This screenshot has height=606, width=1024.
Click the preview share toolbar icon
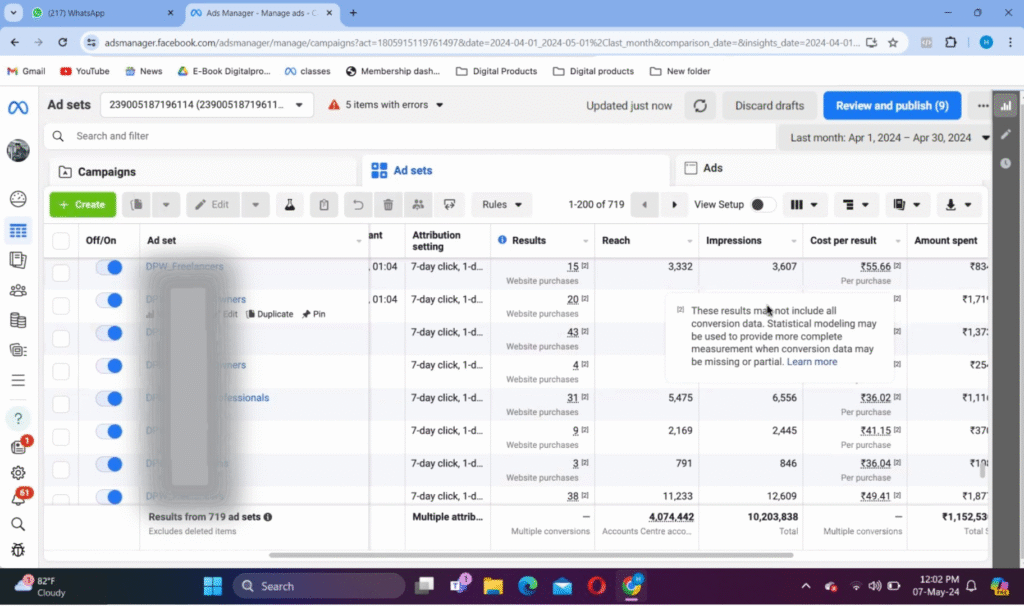[449, 204]
